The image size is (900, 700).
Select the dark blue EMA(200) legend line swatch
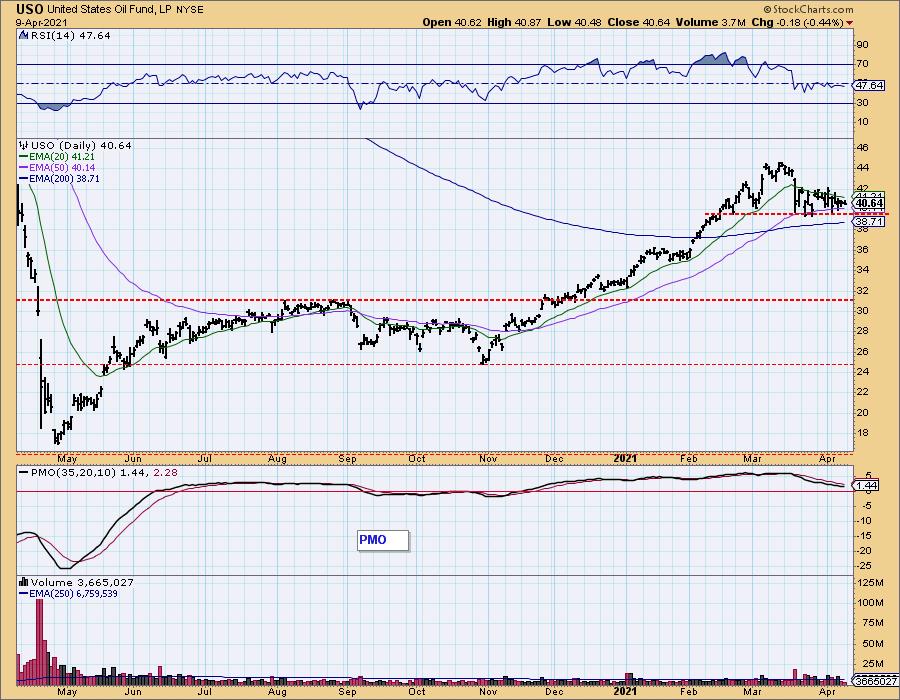pos(23,178)
